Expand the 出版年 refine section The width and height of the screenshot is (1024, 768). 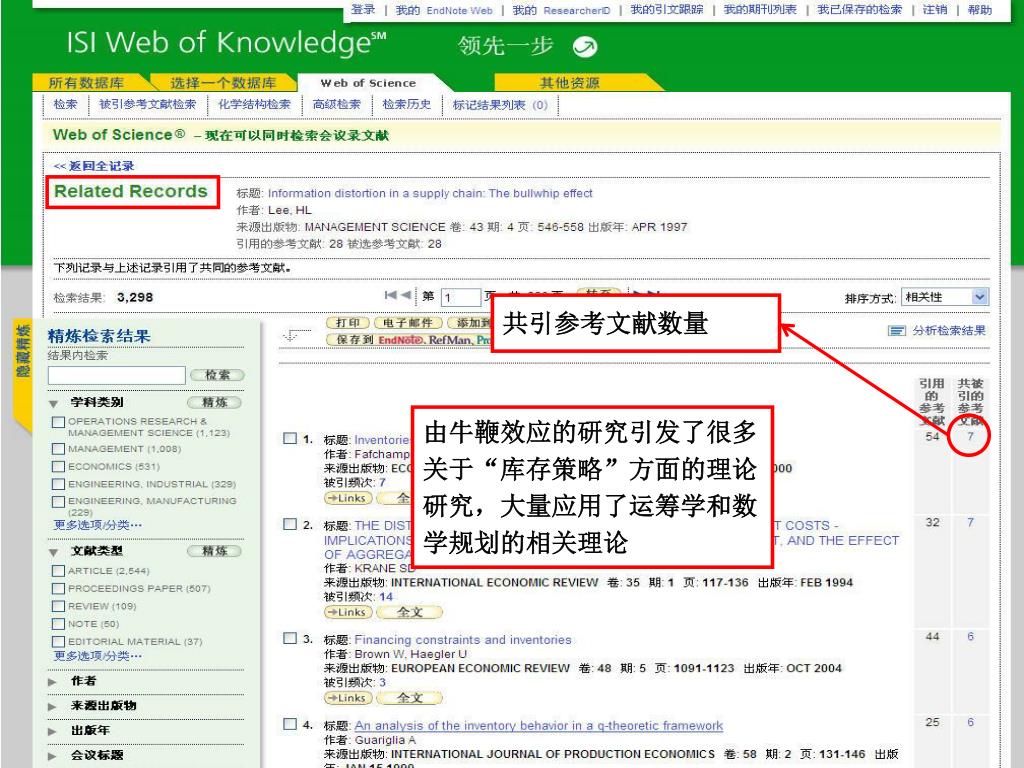pyautogui.click(x=54, y=730)
